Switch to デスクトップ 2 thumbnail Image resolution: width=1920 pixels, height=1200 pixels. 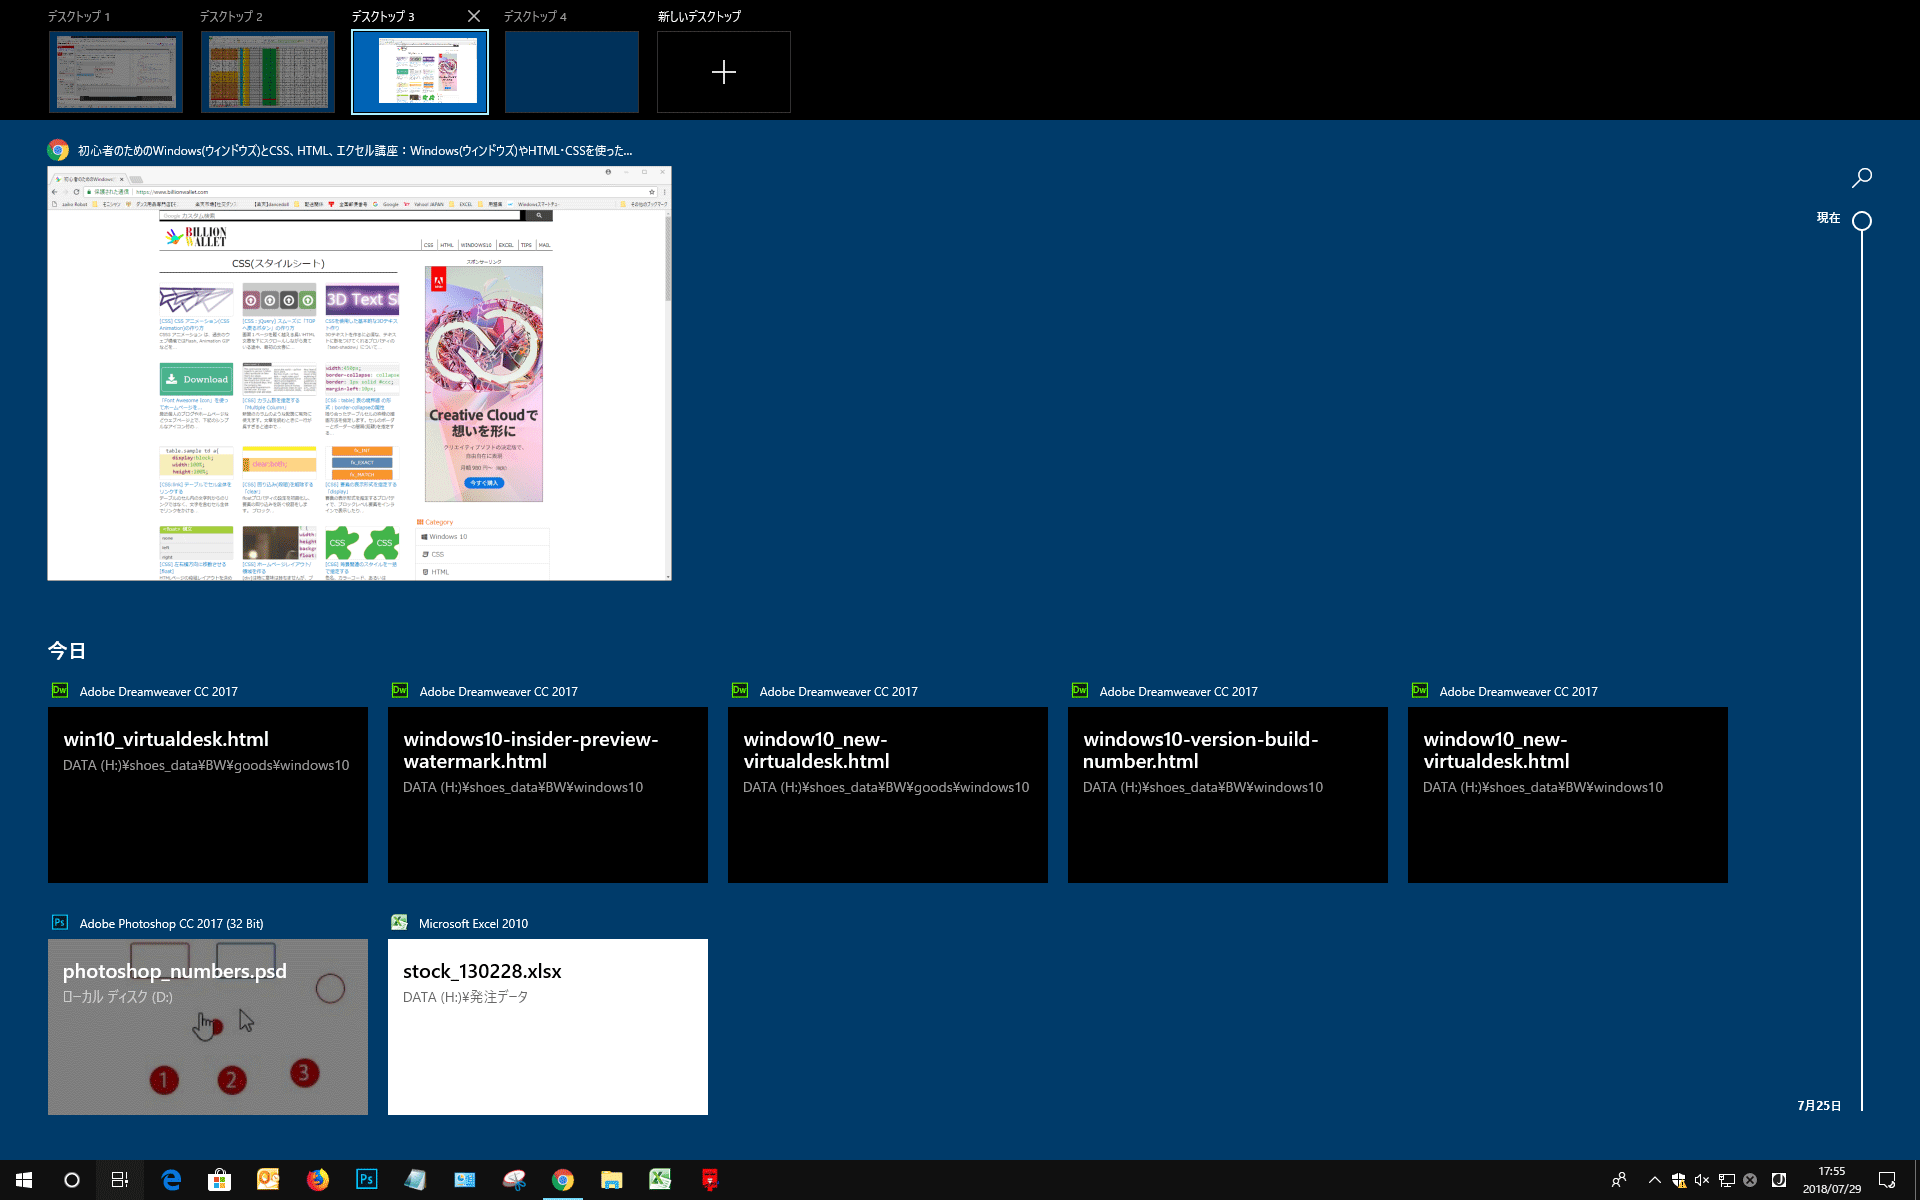tap(268, 72)
